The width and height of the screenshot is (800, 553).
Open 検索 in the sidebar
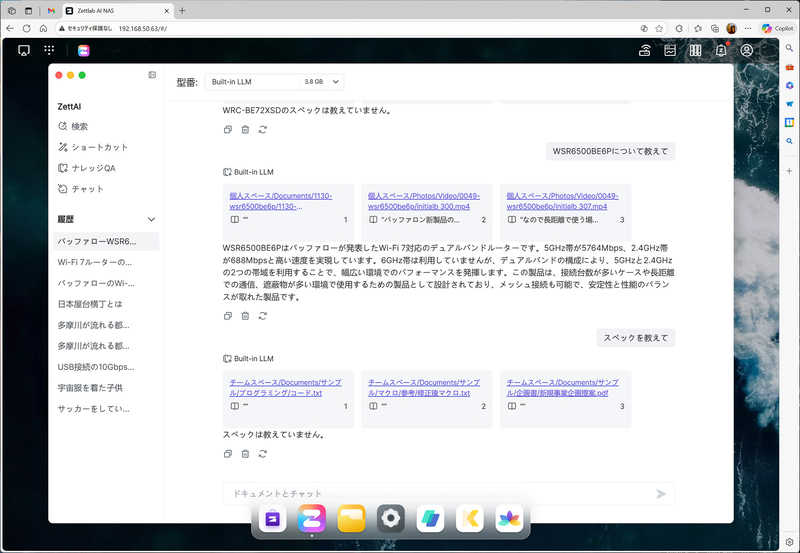pyautogui.click(x=73, y=127)
